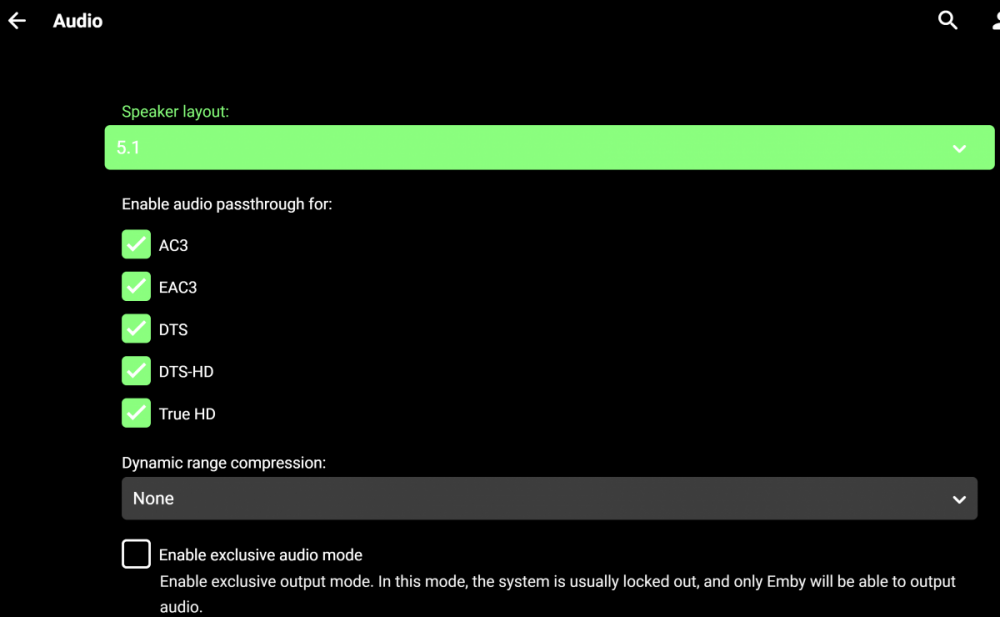The height and width of the screenshot is (617, 1000).
Task: Click the True HD label text
Action: pyautogui.click(x=185, y=413)
